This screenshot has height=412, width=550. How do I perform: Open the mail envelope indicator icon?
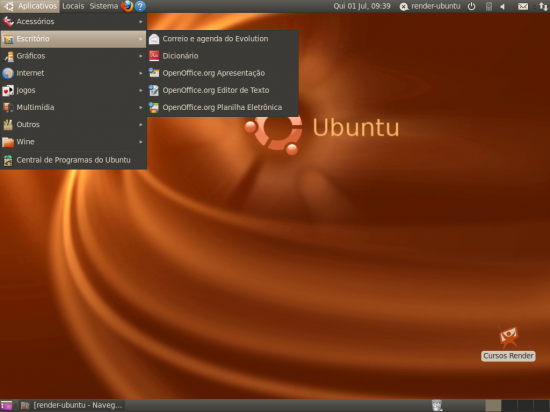(523, 6)
